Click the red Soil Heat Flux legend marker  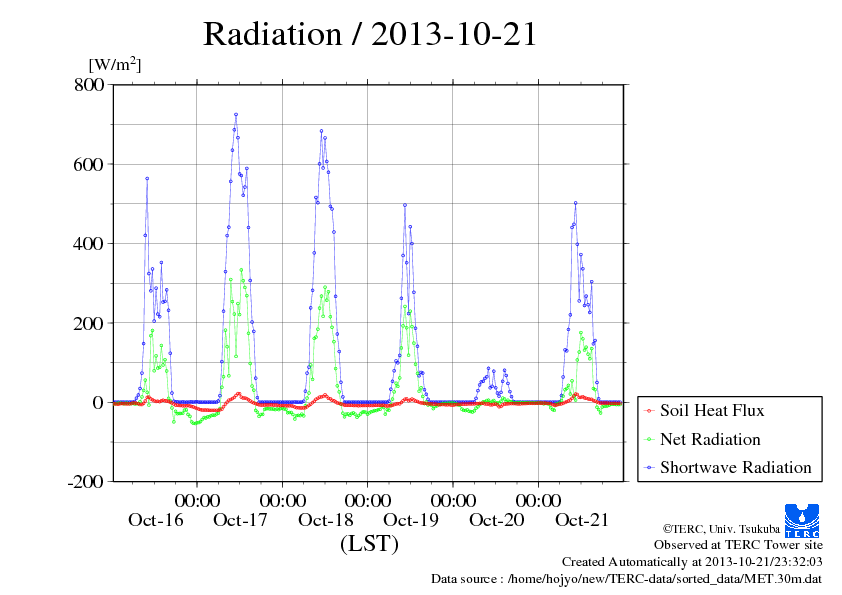(x=649, y=411)
